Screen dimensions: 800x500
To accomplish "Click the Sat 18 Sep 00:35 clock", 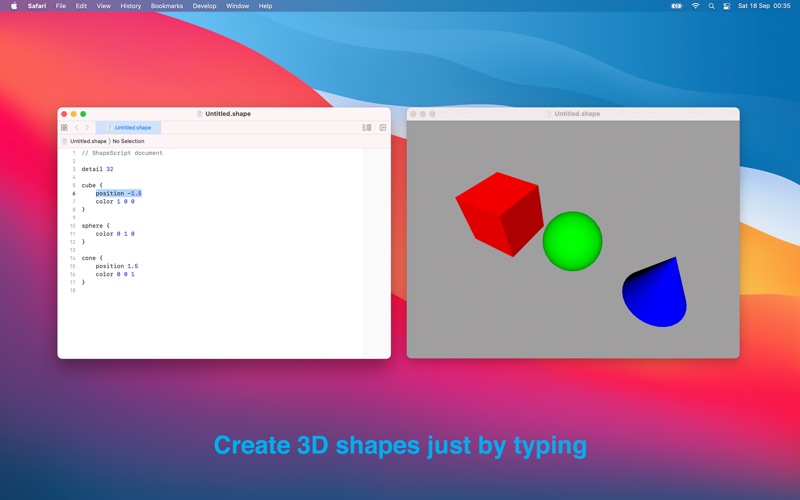I will pyautogui.click(x=764, y=6).
